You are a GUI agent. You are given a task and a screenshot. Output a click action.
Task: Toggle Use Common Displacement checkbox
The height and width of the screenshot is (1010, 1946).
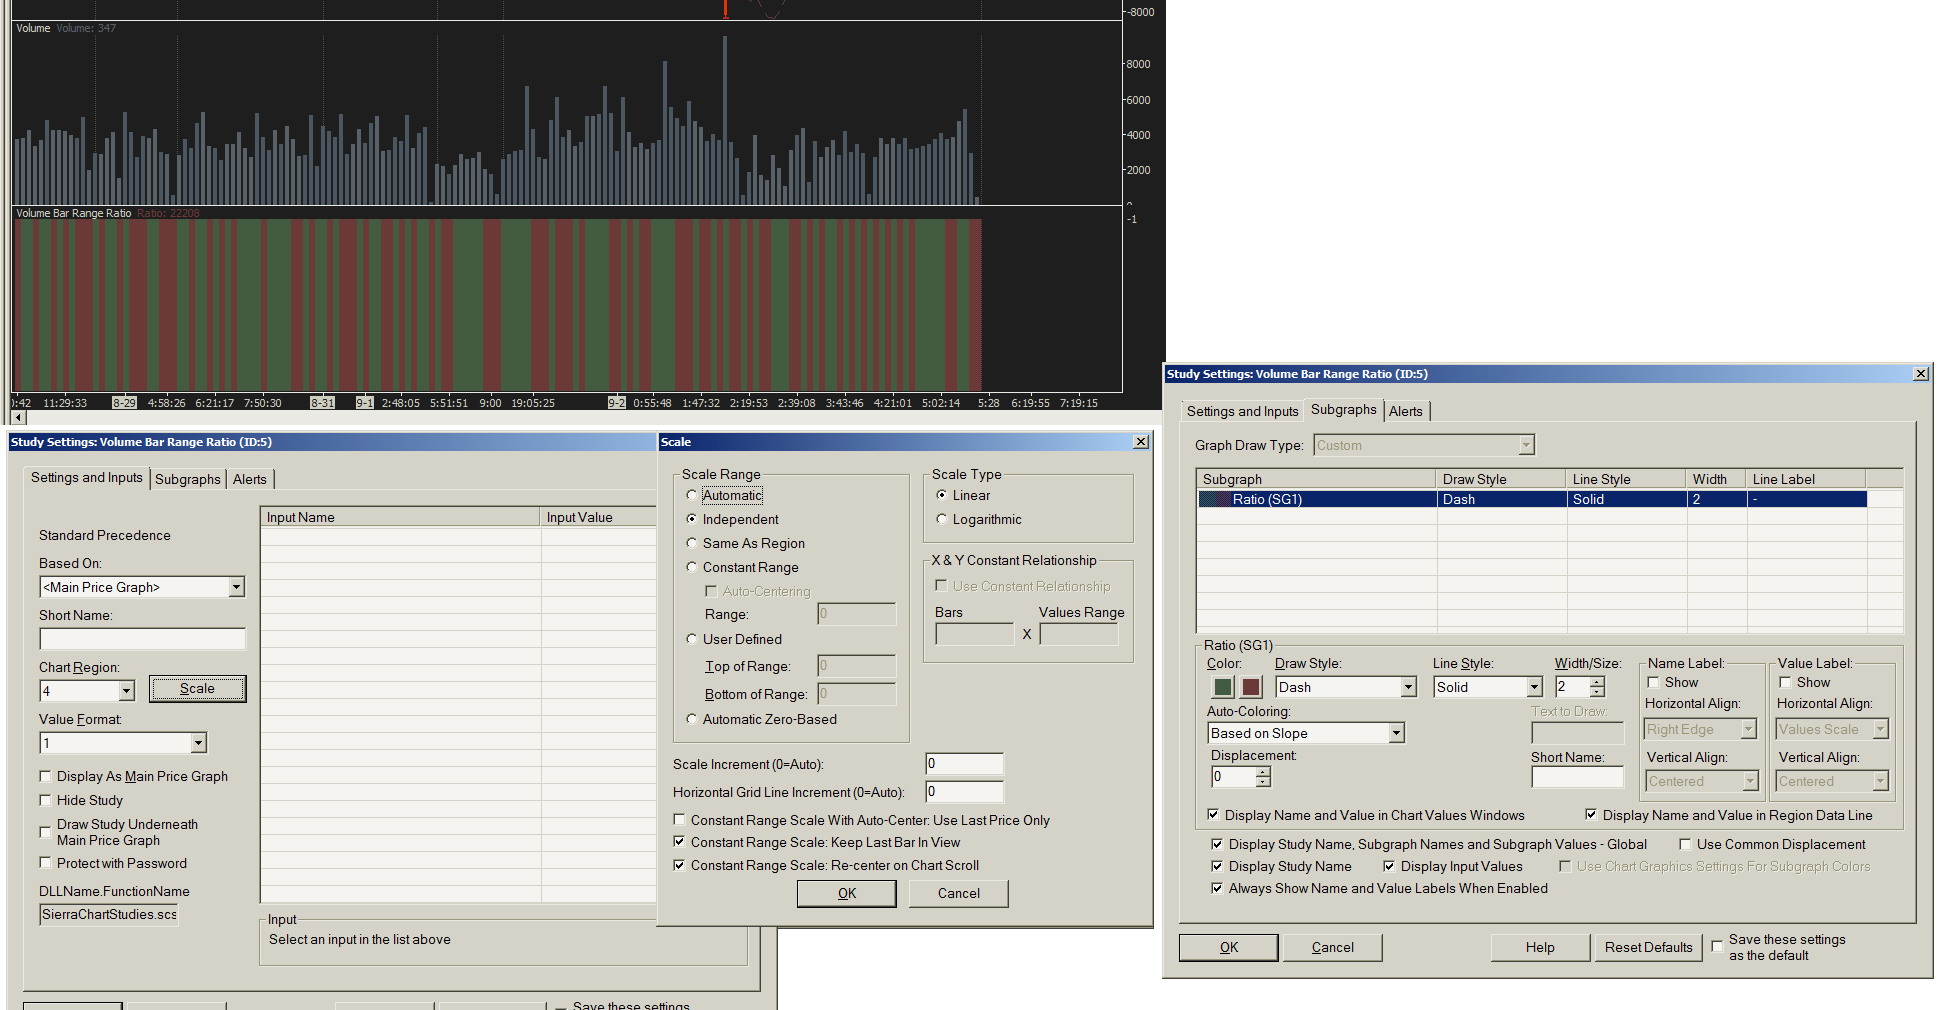pyautogui.click(x=1685, y=844)
